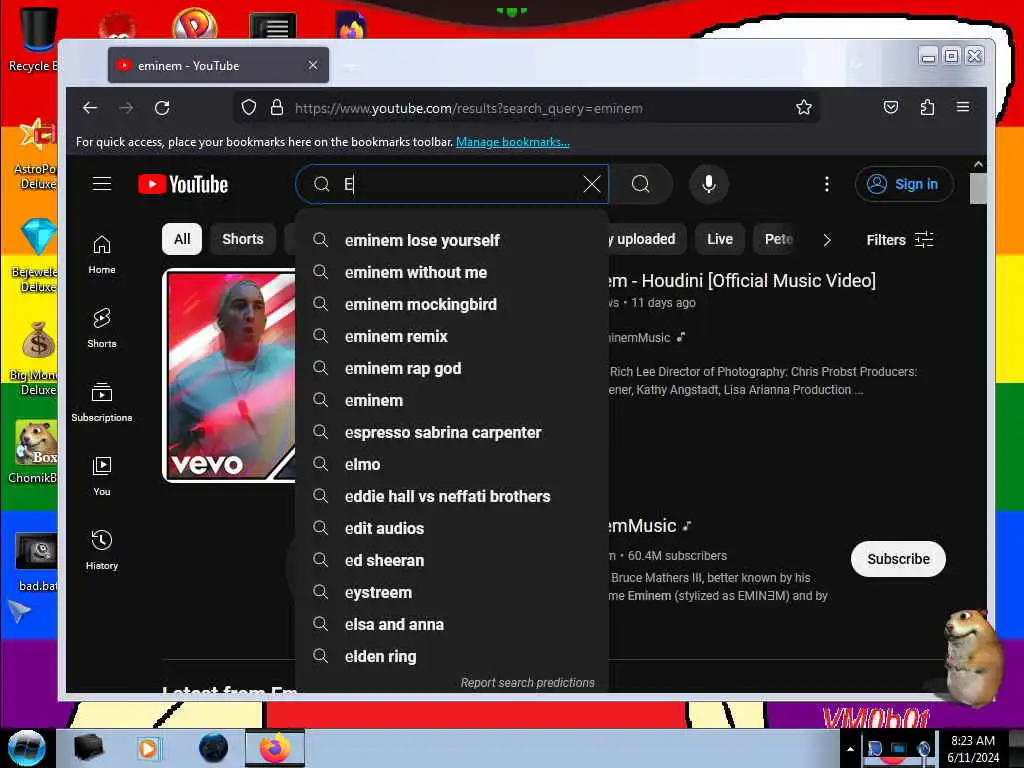Open the YouTube guide hamburger menu

[x=102, y=184]
